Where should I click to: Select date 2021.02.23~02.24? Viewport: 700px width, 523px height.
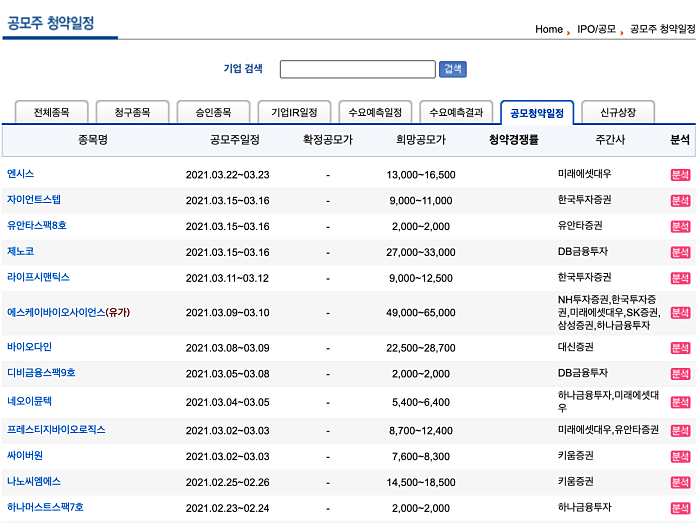[x=228, y=508]
